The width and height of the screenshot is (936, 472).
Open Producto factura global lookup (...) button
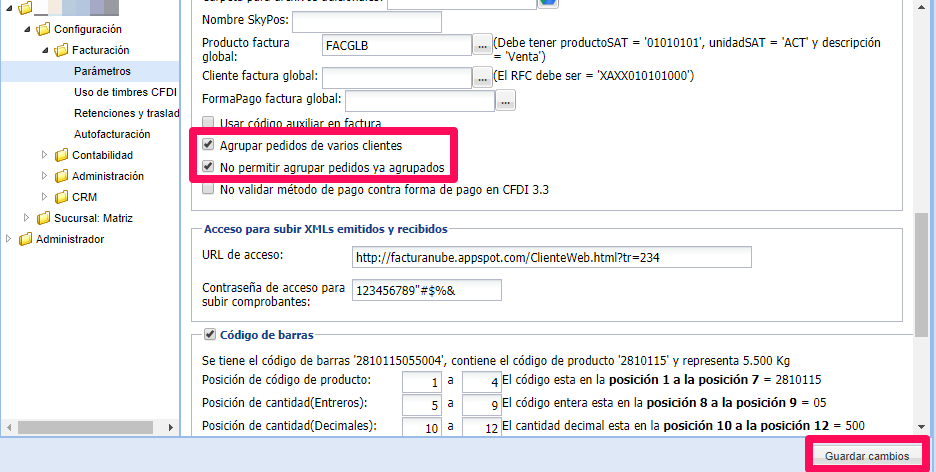click(482, 45)
